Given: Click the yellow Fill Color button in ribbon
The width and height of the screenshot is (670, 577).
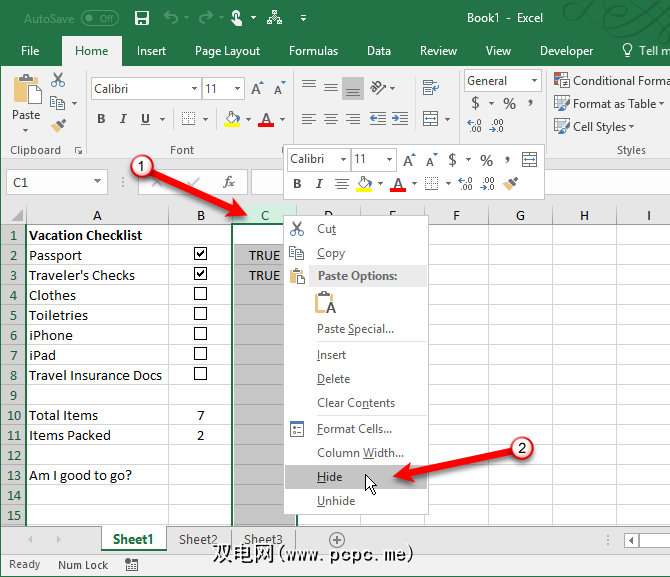Looking at the screenshot, I should 232,119.
